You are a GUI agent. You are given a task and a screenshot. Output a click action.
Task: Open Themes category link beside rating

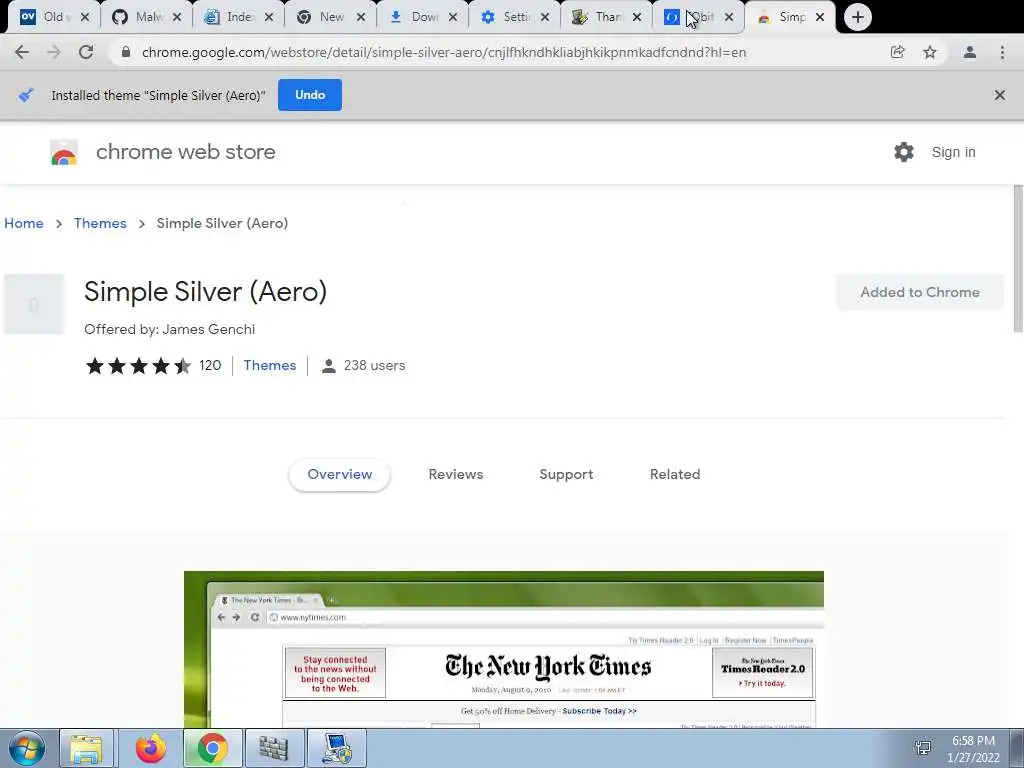point(270,366)
